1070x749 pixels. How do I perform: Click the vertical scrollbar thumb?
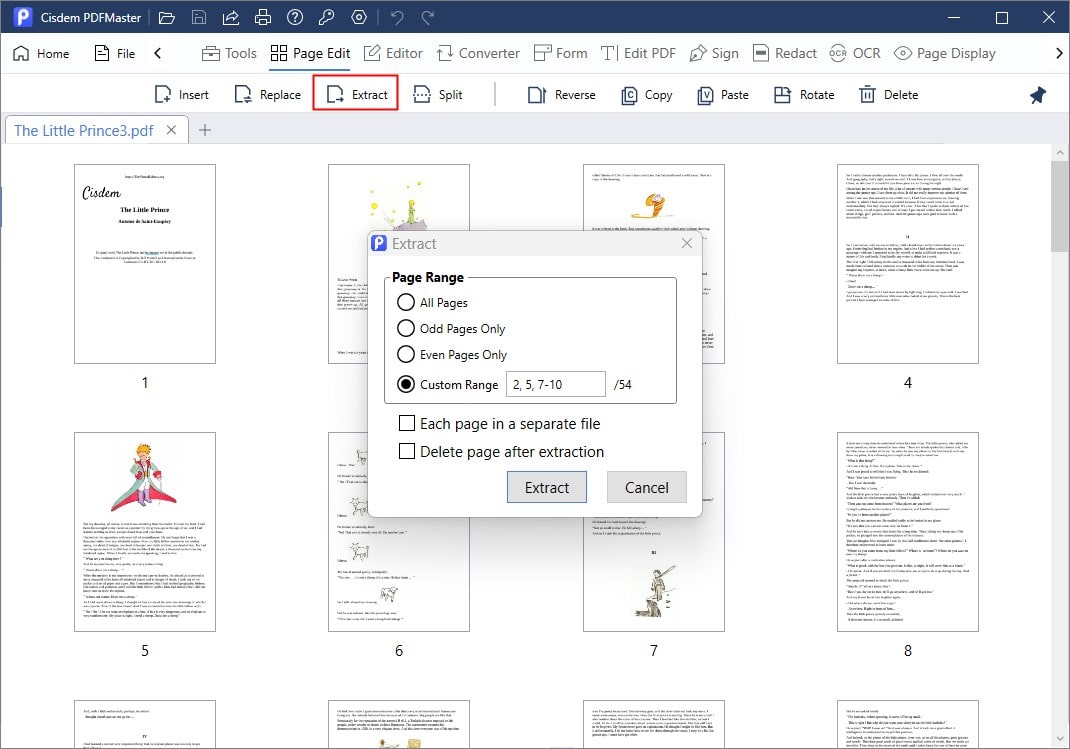(x=1060, y=206)
